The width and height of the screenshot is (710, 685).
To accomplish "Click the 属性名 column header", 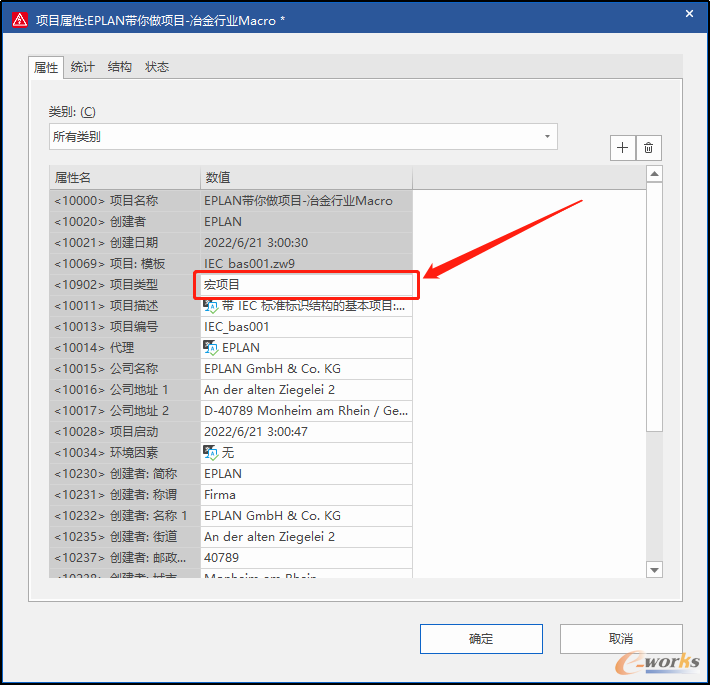I will click(x=125, y=177).
